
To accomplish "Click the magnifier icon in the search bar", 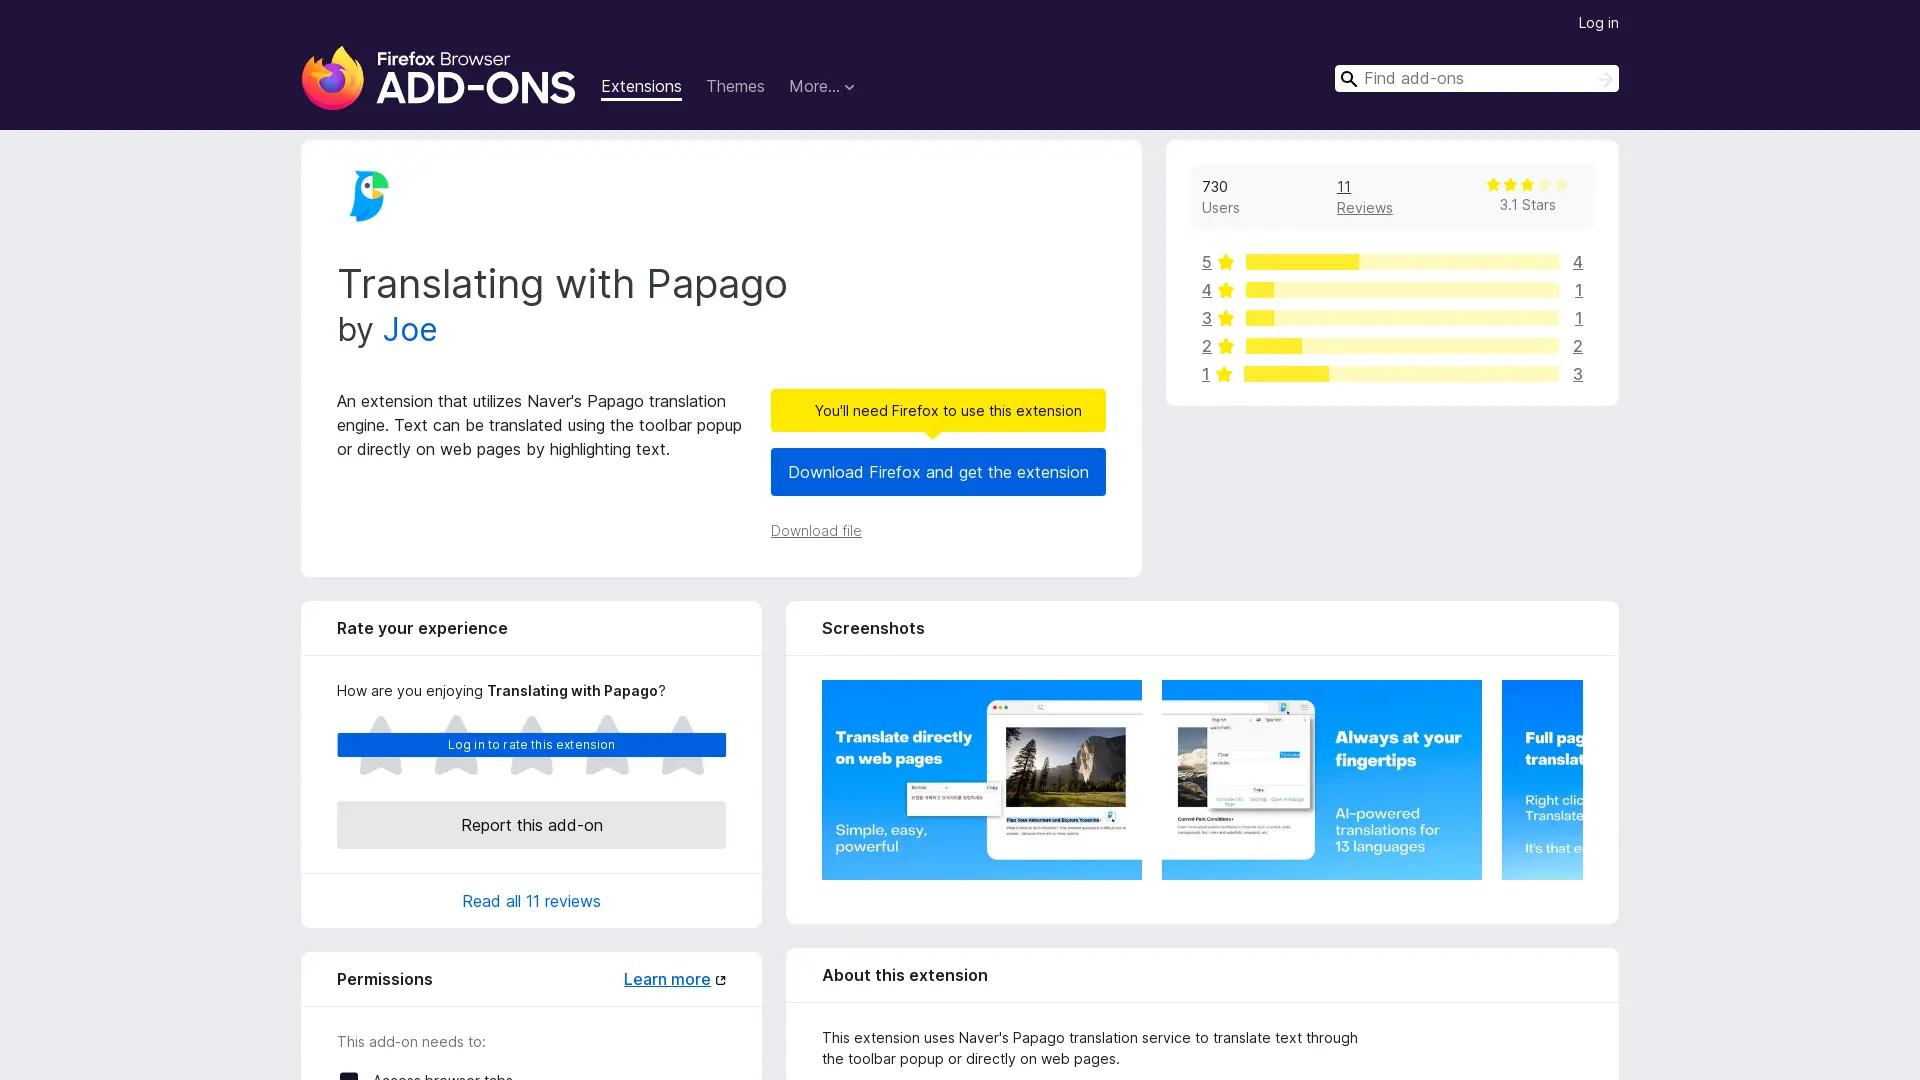I will tap(1349, 78).
